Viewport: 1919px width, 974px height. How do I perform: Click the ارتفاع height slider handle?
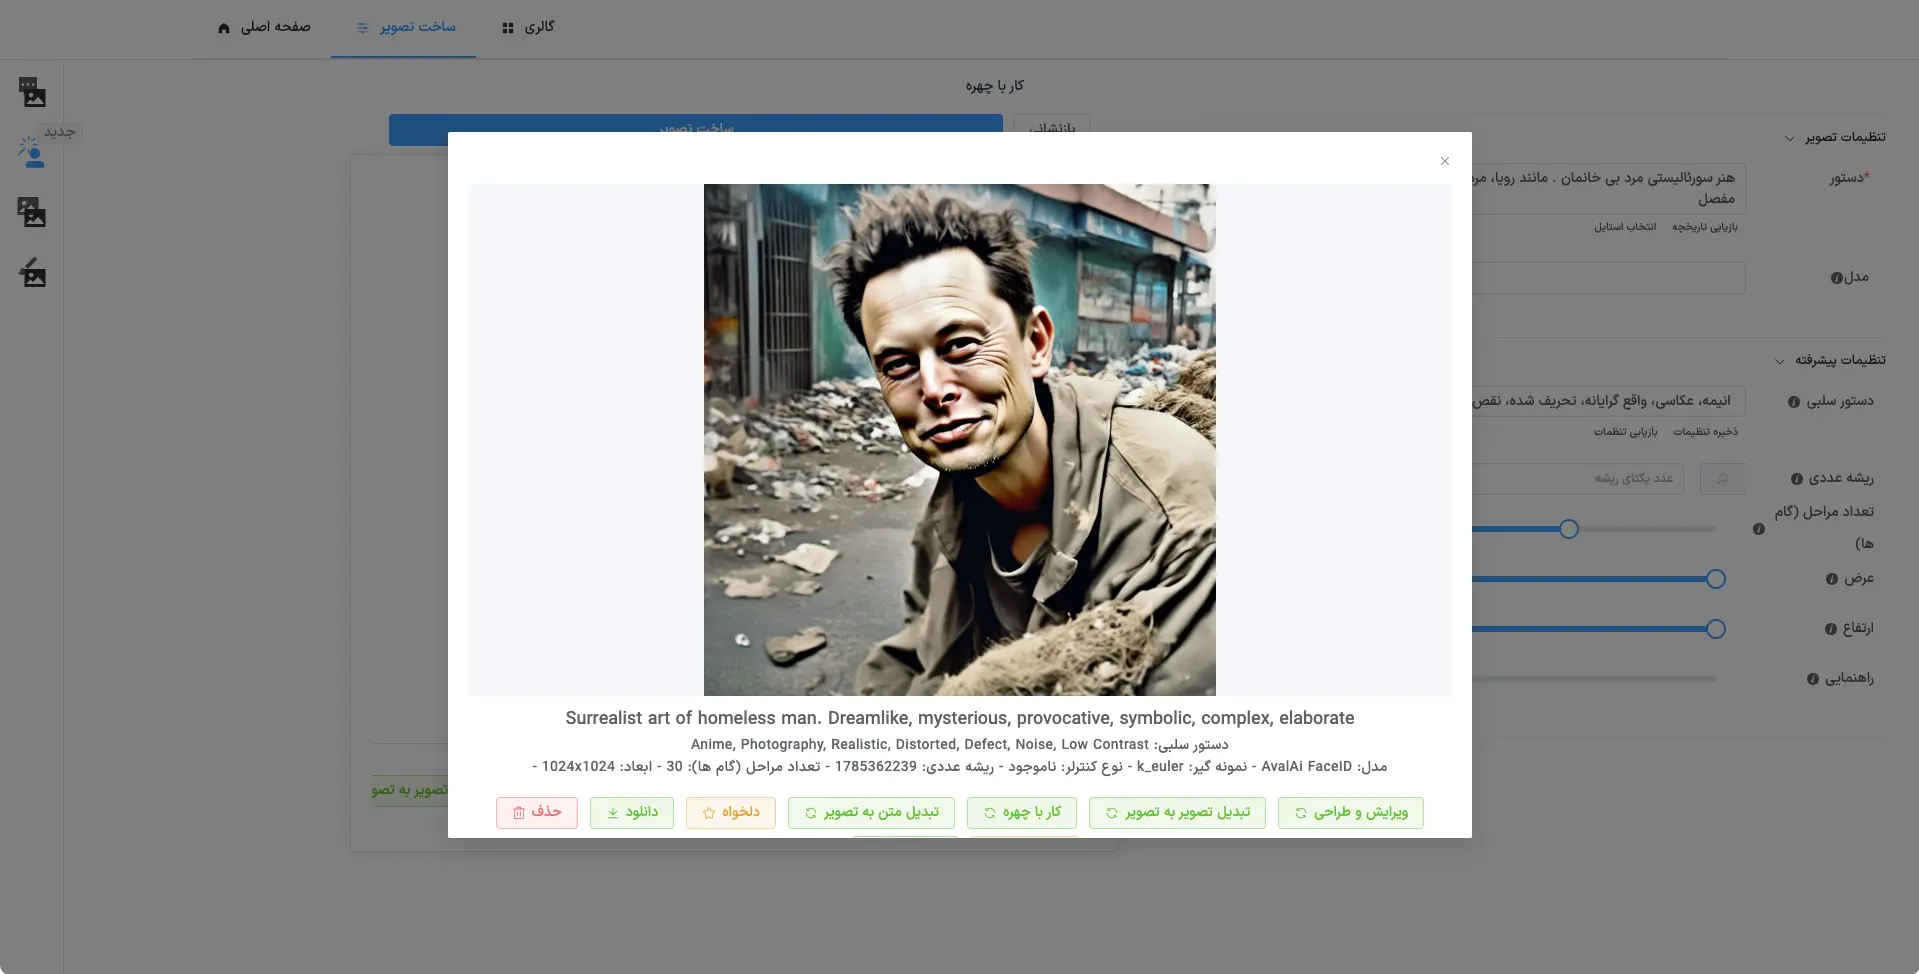click(x=1716, y=629)
